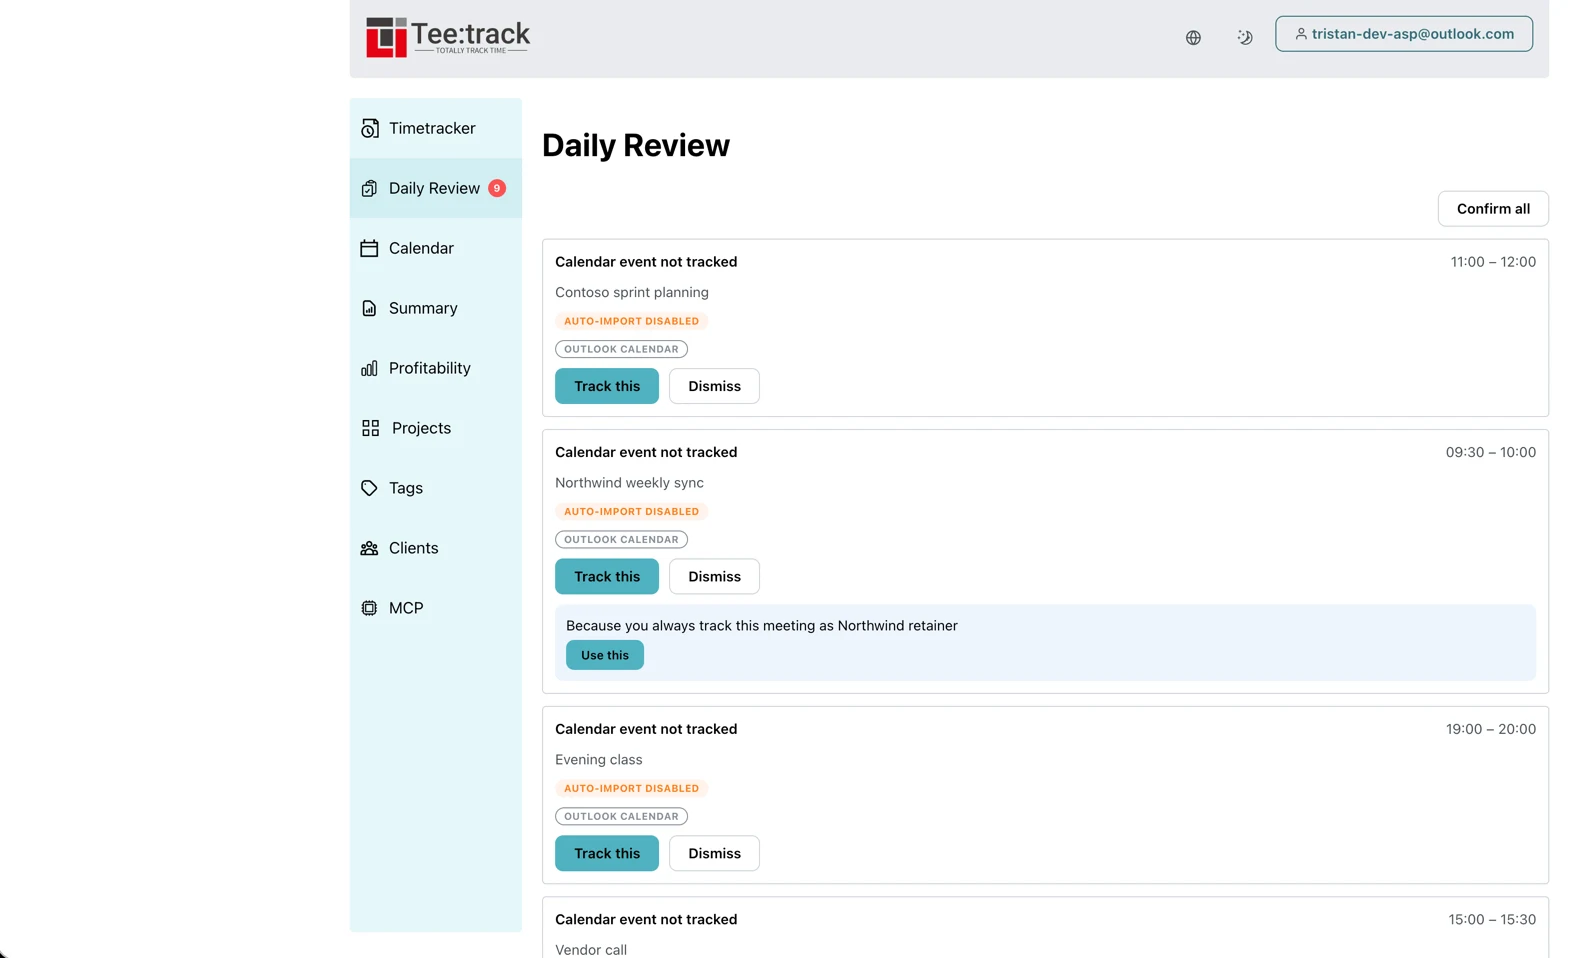1574x958 pixels.
Task: Click the 19:00 – 20:00 time range
Action: tap(1491, 729)
